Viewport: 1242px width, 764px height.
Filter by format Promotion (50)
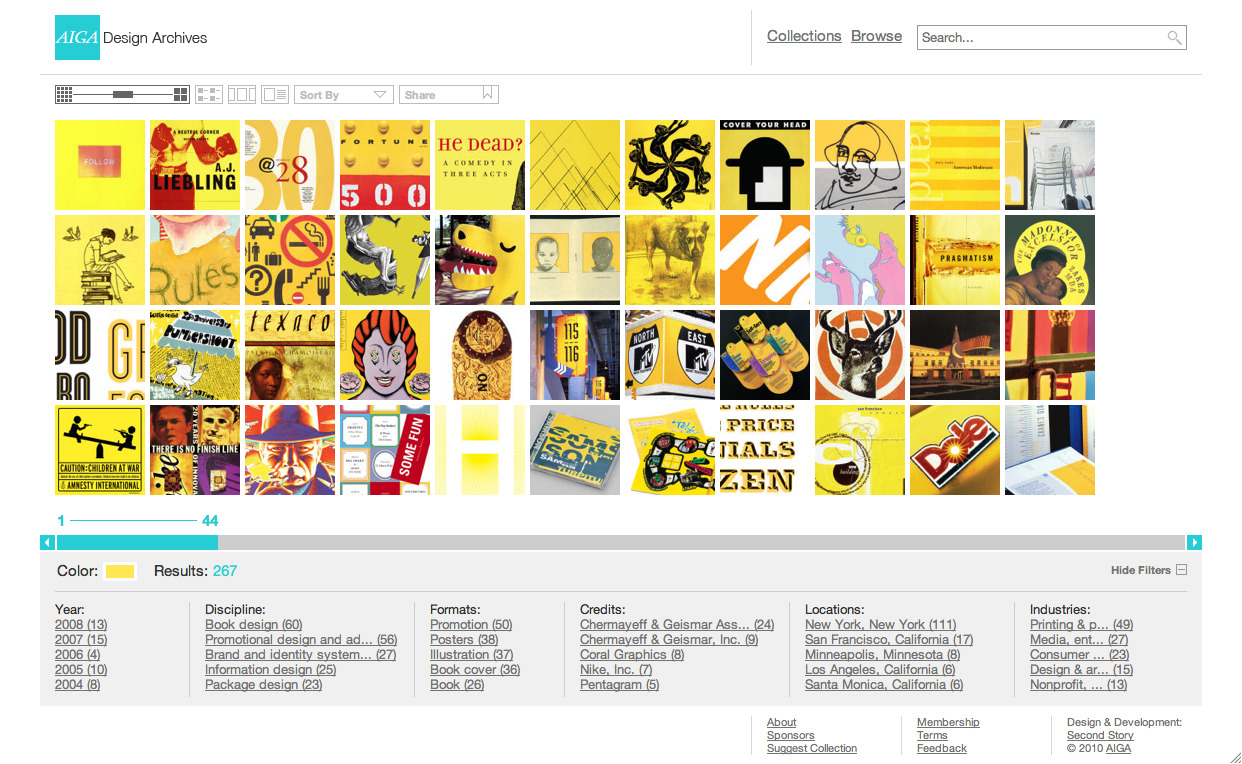click(x=471, y=625)
